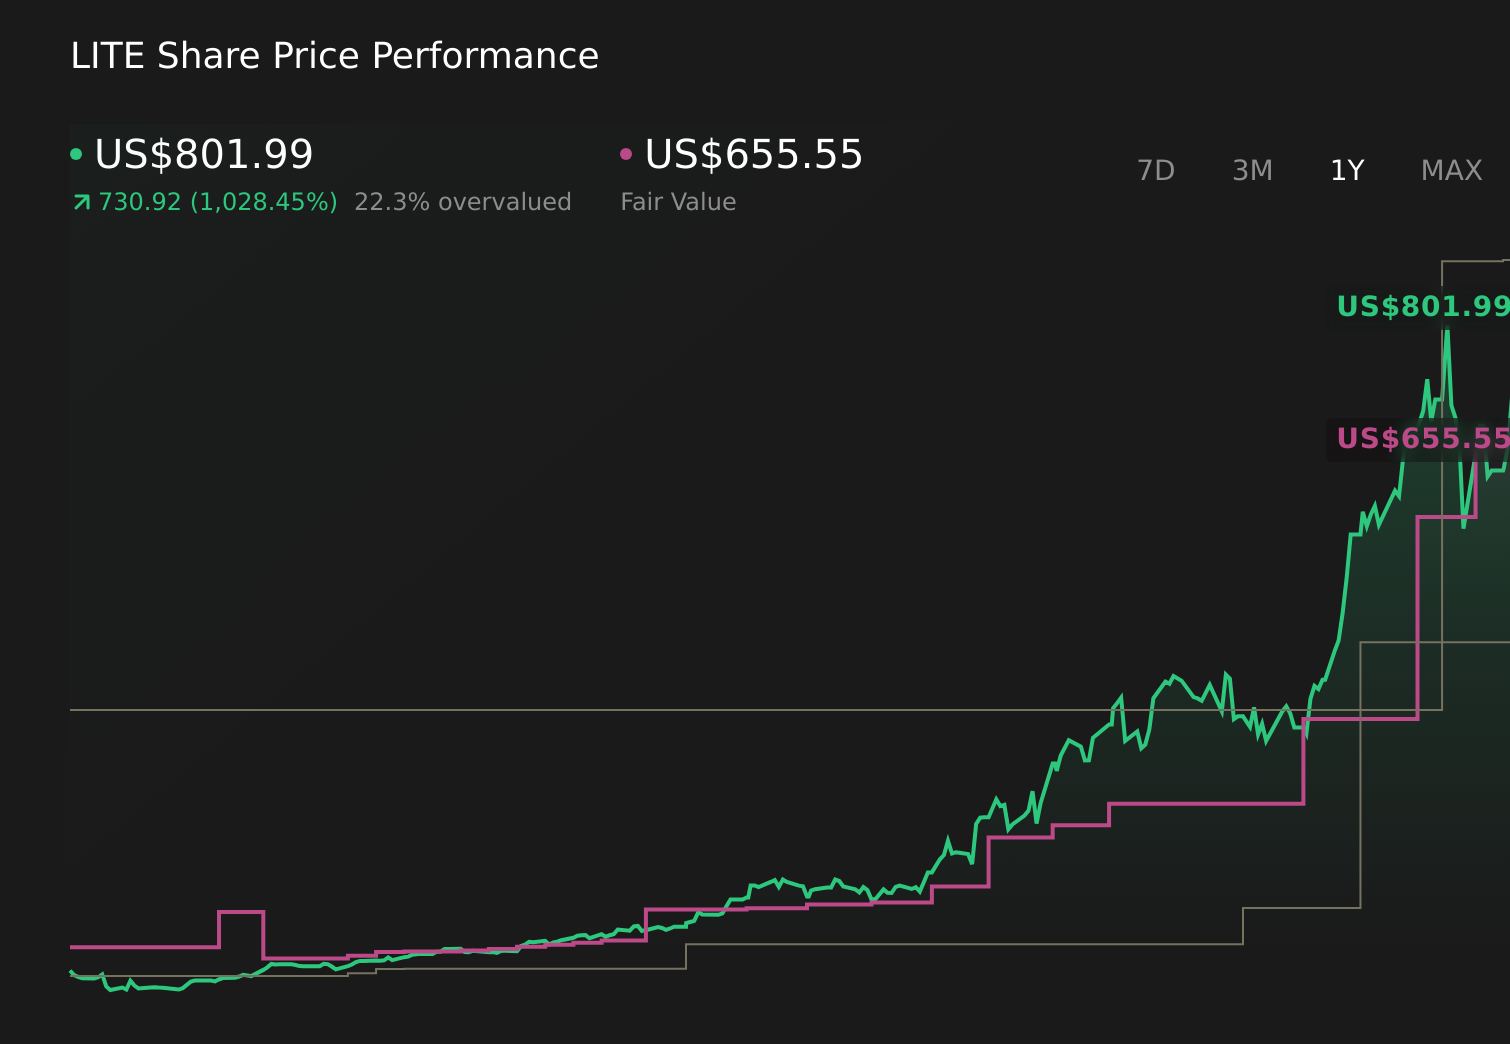Switch chart range to 7D
The image size is (1510, 1044).
pos(1156,171)
